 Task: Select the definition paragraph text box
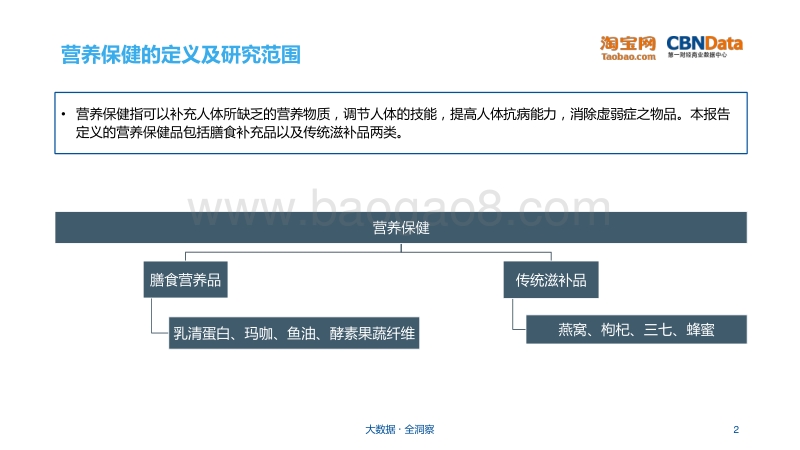pos(401,123)
